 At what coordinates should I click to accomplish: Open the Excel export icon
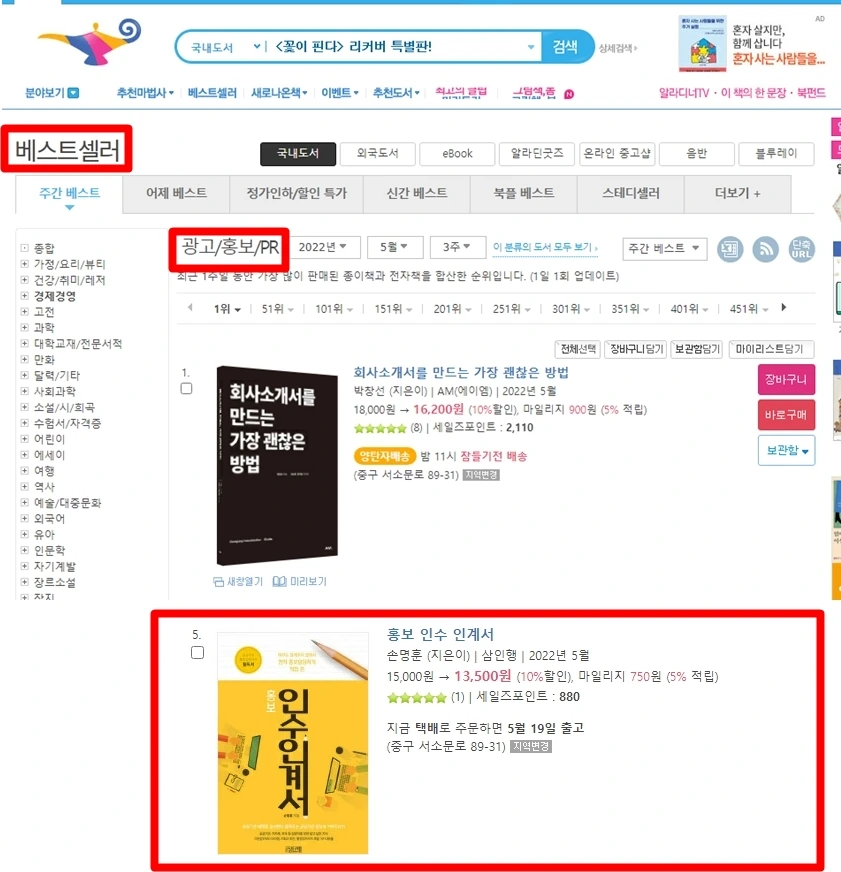click(730, 249)
